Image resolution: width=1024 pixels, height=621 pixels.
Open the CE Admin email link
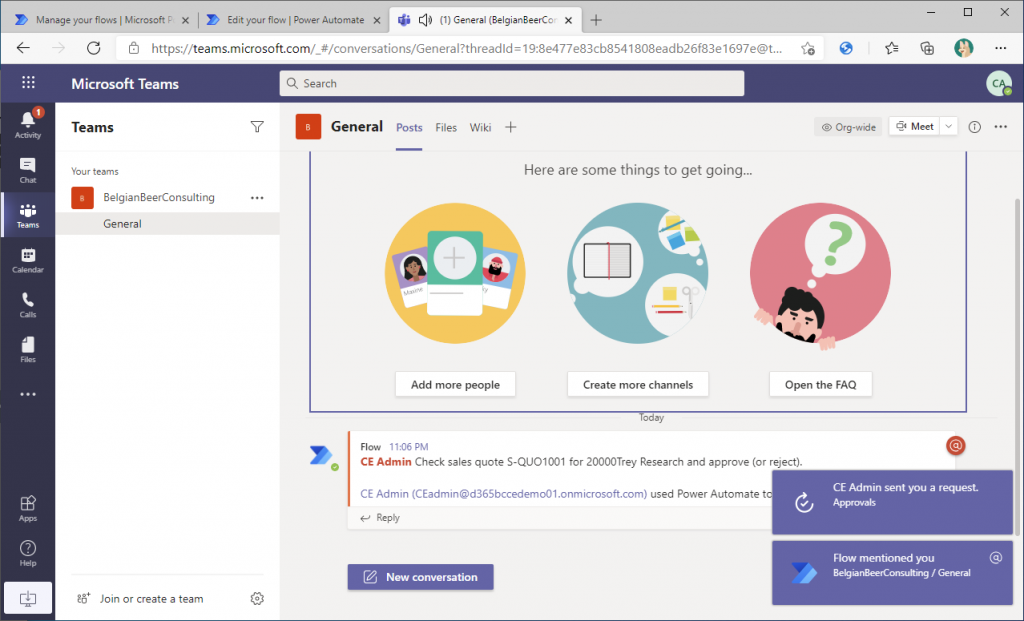[x=504, y=494]
